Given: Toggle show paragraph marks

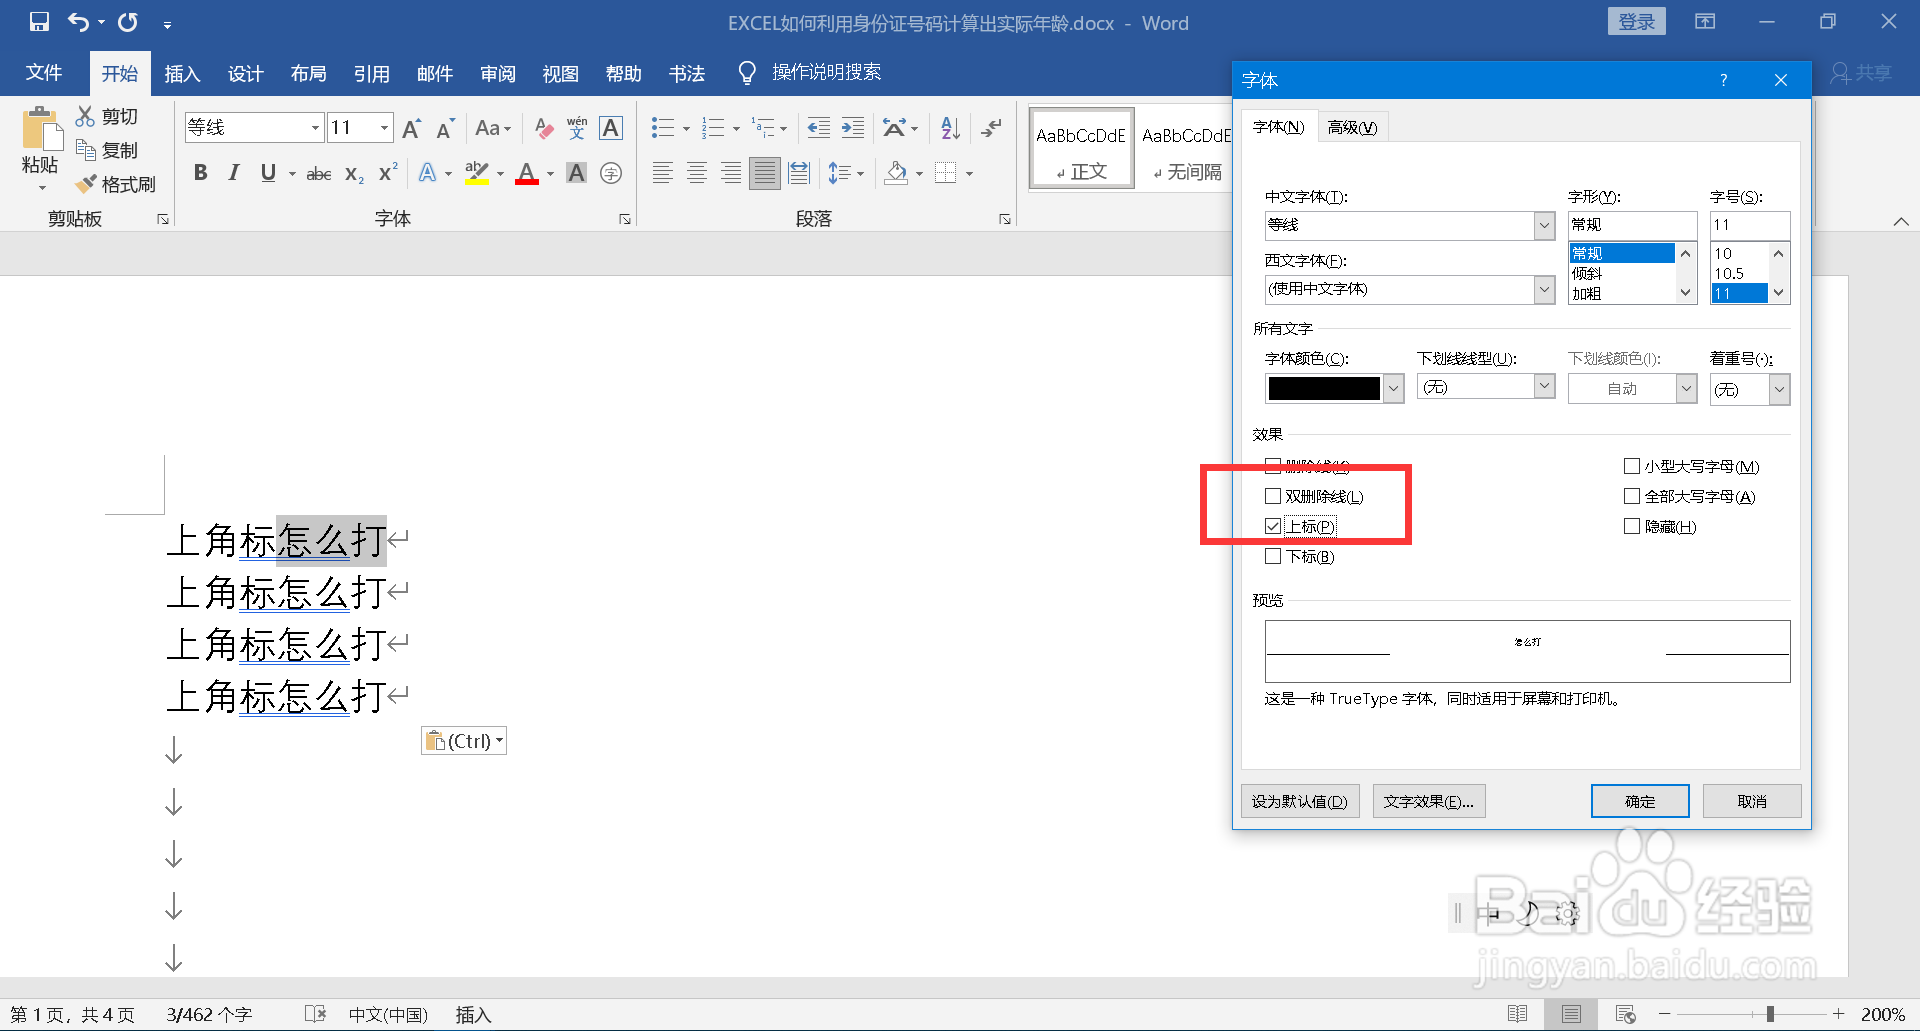Looking at the screenshot, I should coord(991,128).
